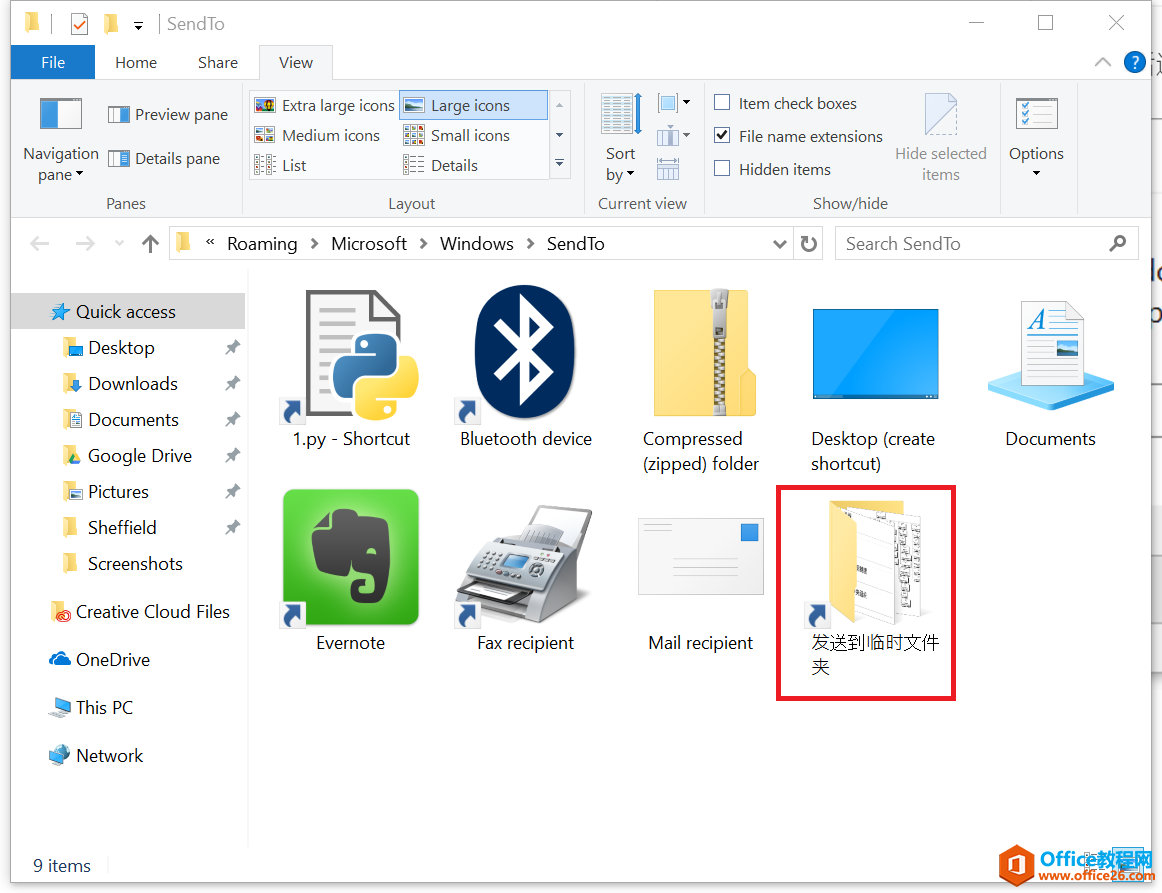This screenshot has width=1162, height=893.
Task: Go back with the Back arrow
Action: [40, 243]
